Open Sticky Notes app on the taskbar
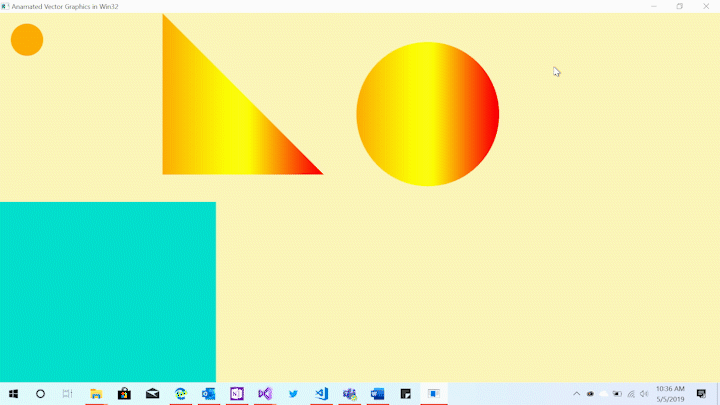 coord(405,394)
